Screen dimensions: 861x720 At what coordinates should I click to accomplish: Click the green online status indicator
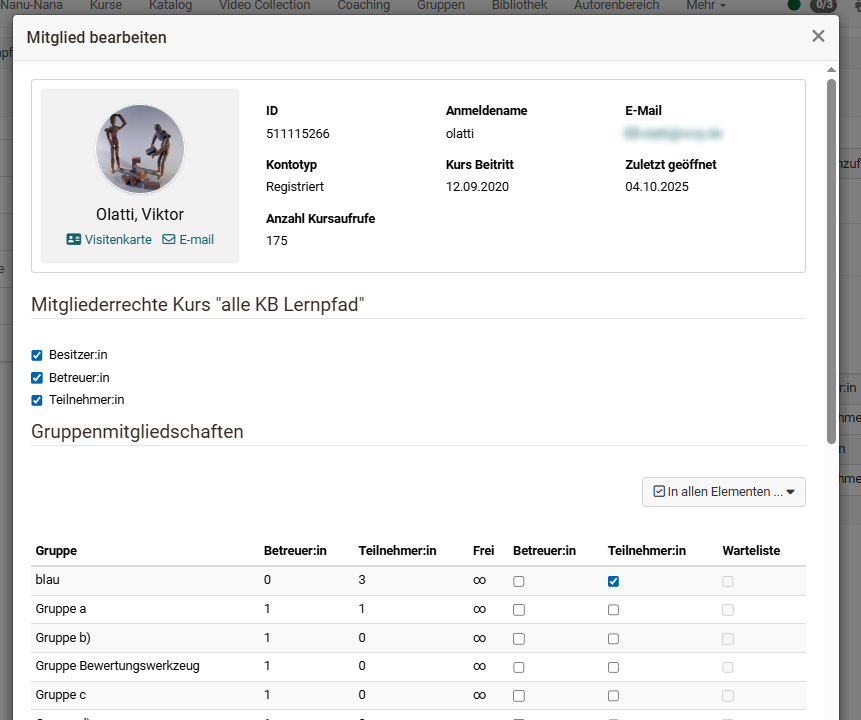point(794,6)
